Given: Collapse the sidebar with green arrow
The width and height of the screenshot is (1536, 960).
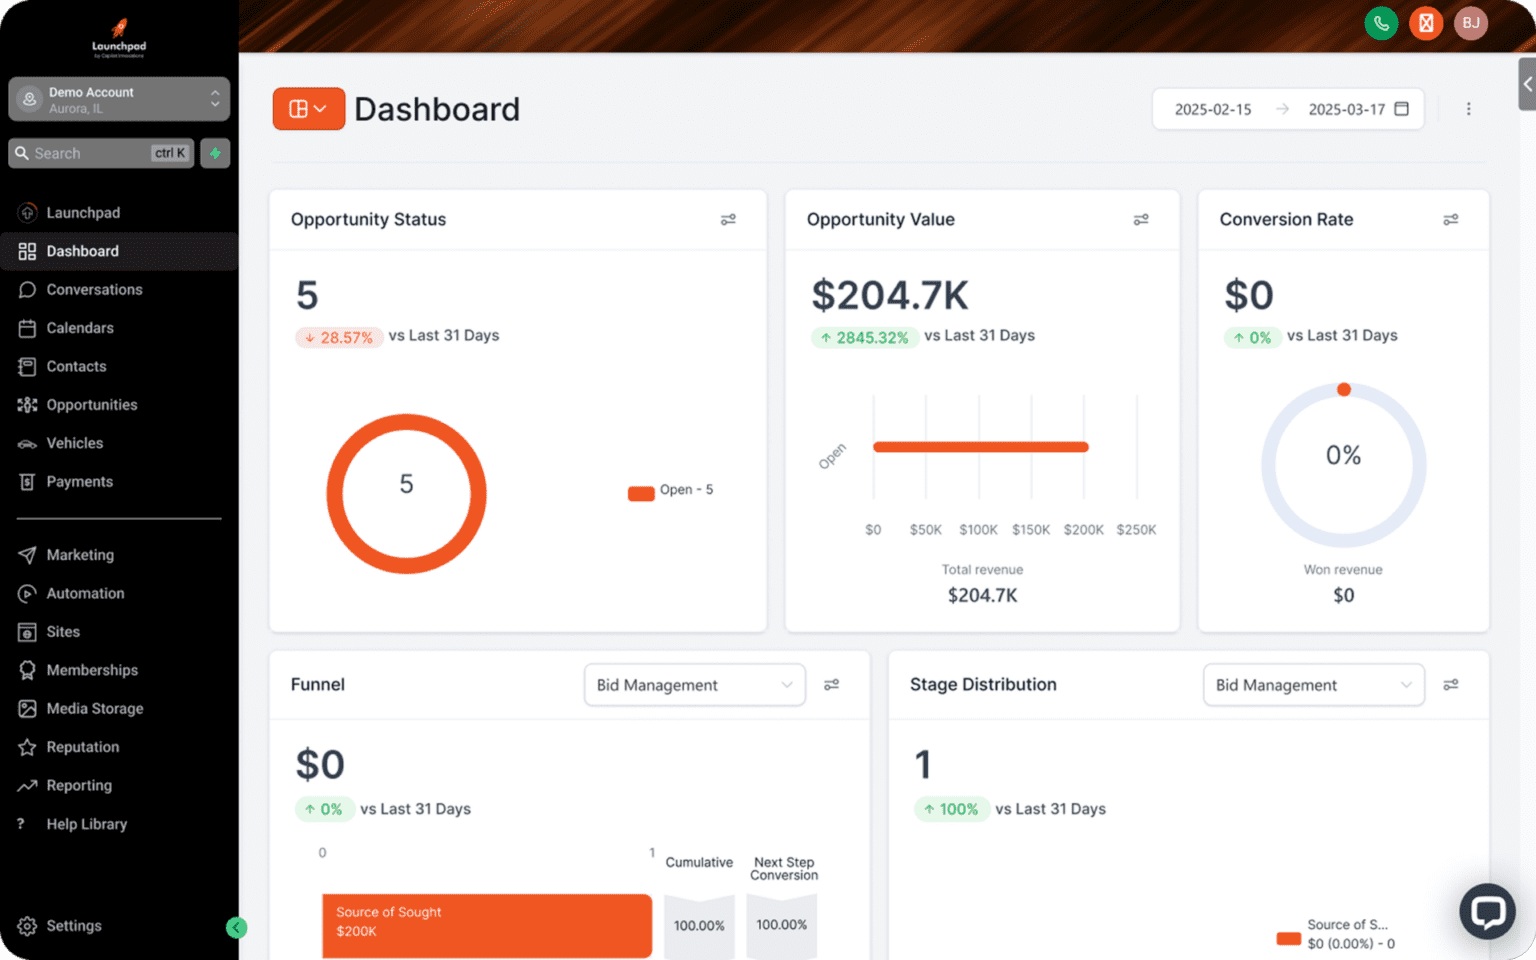Looking at the screenshot, I should [236, 927].
